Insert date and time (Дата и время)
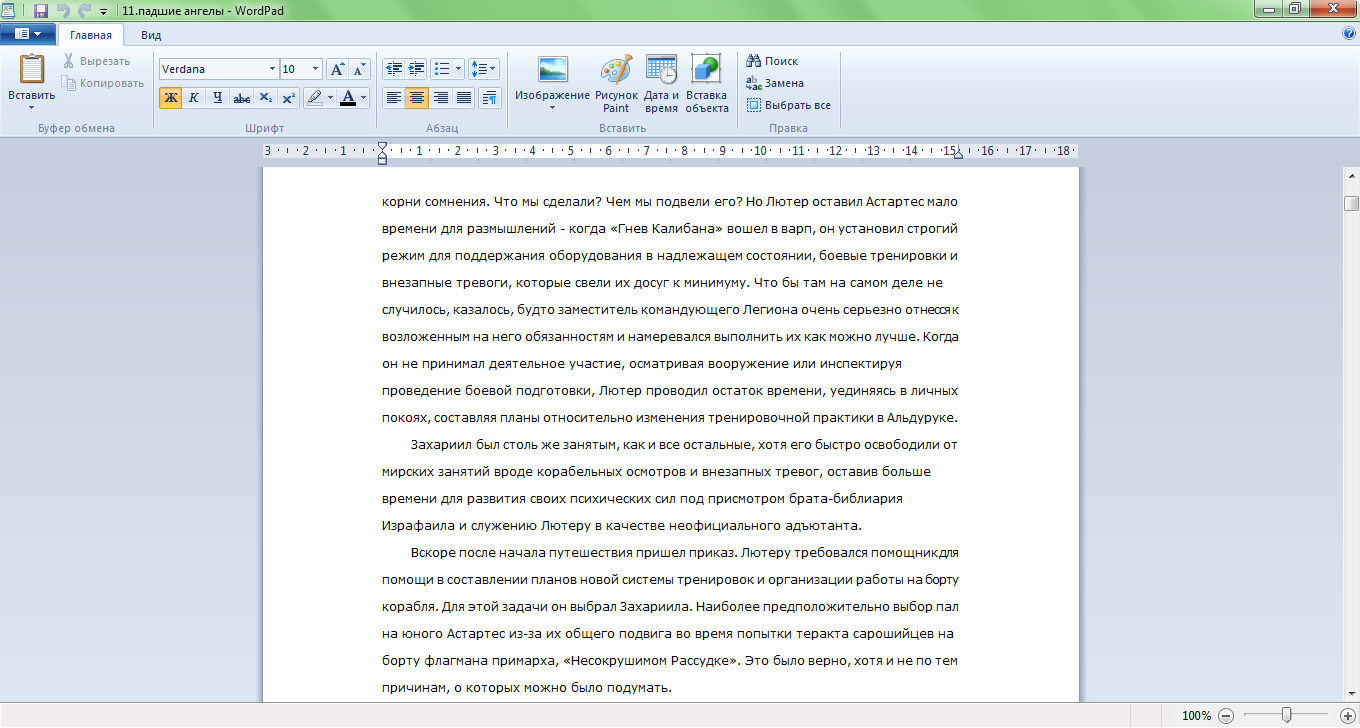 tap(661, 84)
